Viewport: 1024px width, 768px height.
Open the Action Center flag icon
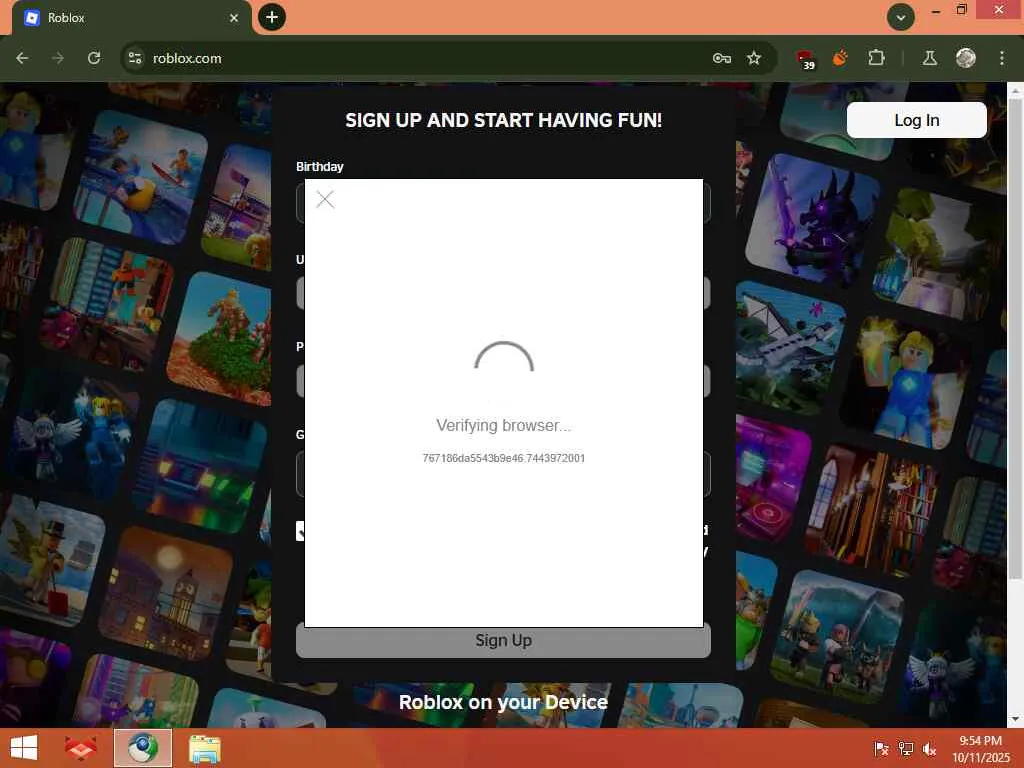click(x=881, y=748)
